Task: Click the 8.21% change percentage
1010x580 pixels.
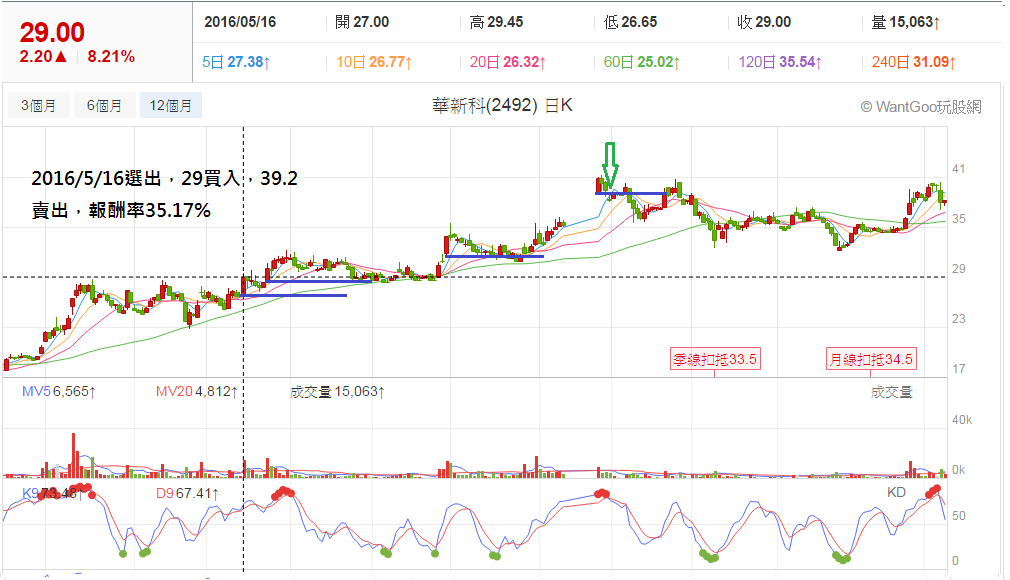Action: pyautogui.click(x=111, y=57)
